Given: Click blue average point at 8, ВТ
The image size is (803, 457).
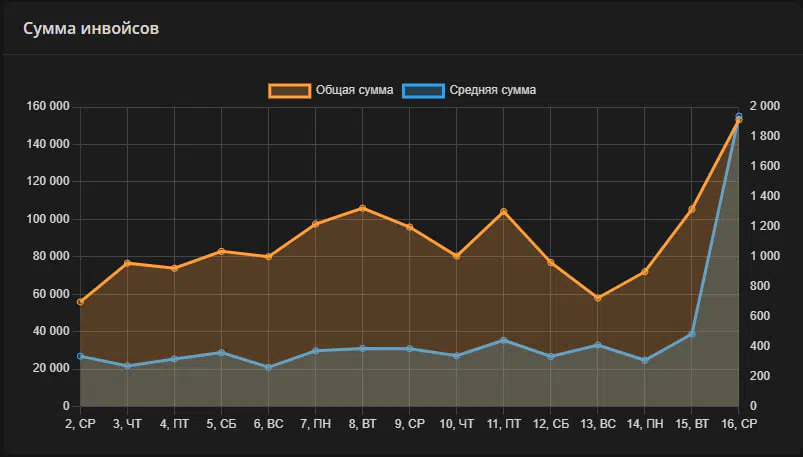Looking at the screenshot, I should tap(362, 348).
